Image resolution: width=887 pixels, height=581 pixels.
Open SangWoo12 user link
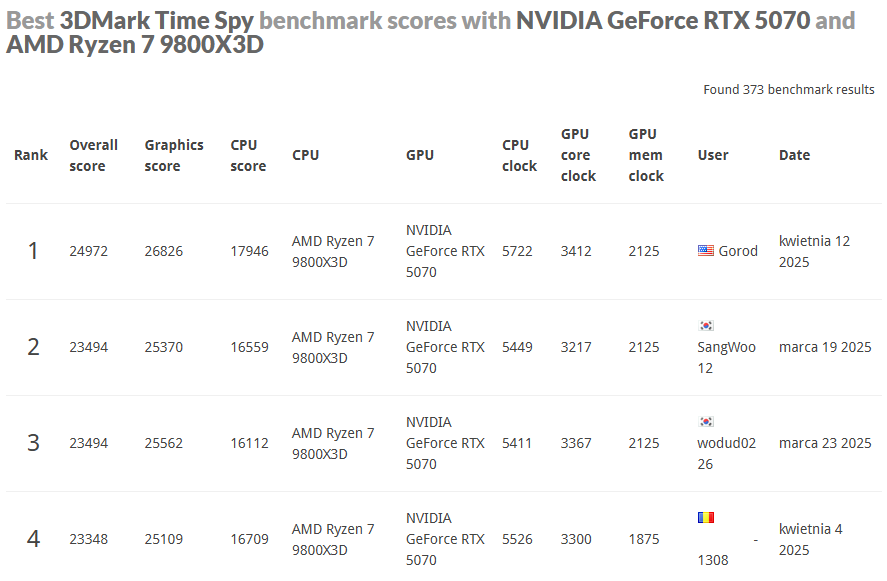726,357
